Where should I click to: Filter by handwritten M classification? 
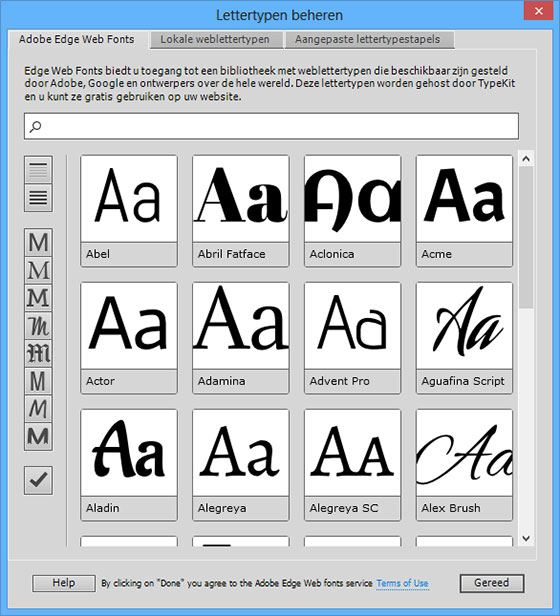click(38, 409)
